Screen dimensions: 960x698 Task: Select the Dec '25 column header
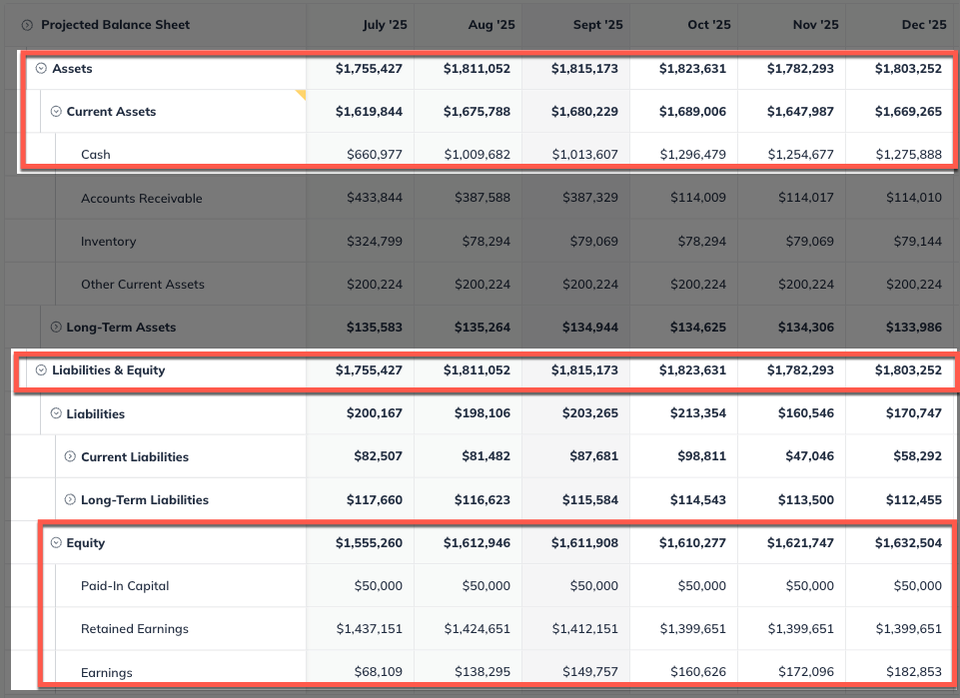coord(924,24)
